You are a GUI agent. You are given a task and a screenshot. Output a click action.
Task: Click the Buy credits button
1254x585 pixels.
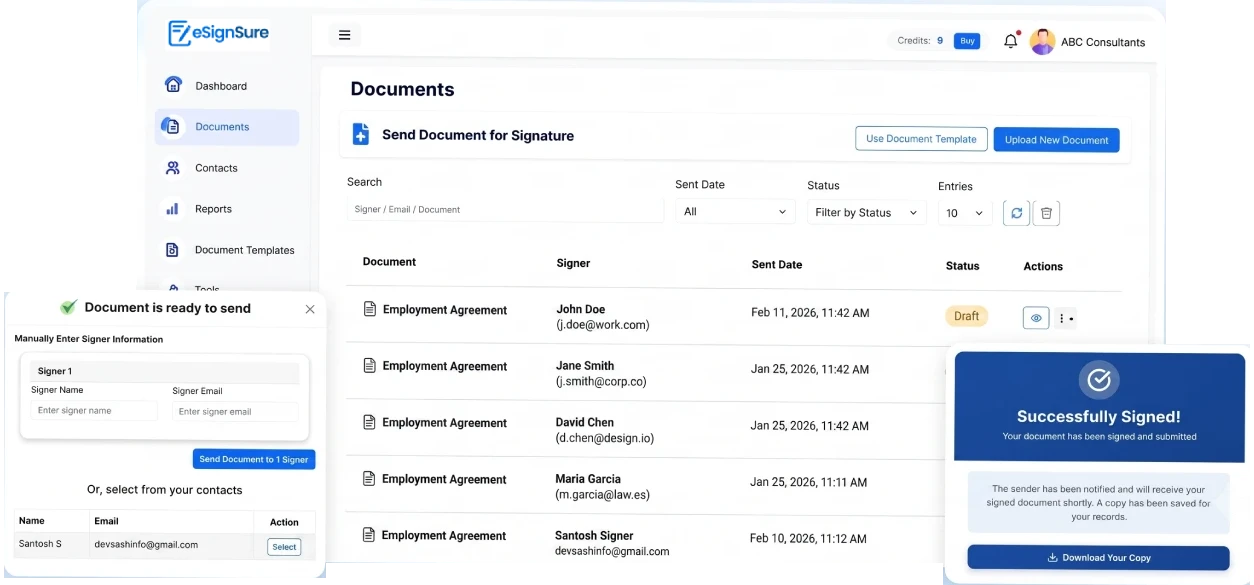click(966, 41)
